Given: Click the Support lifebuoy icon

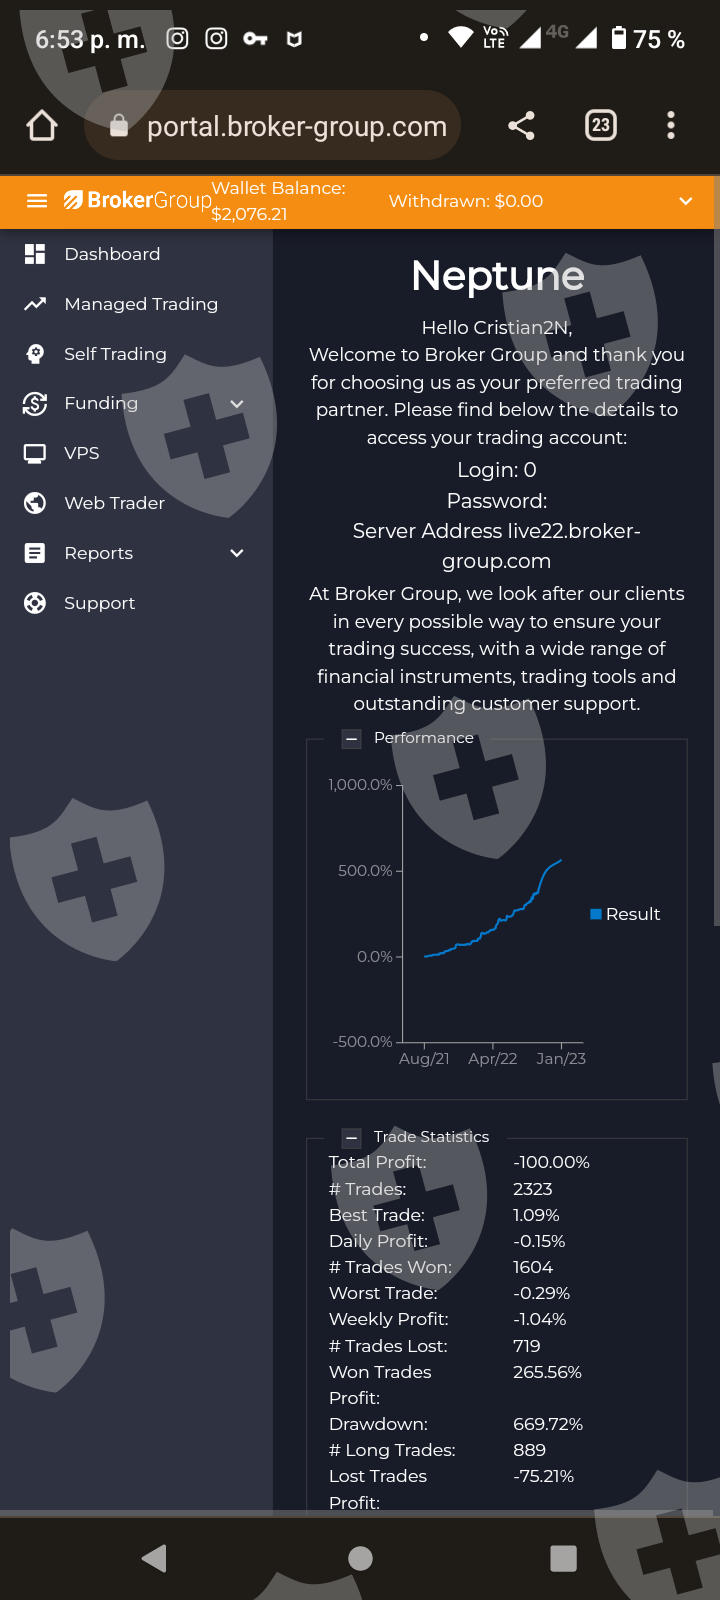Looking at the screenshot, I should tap(35, 603).
